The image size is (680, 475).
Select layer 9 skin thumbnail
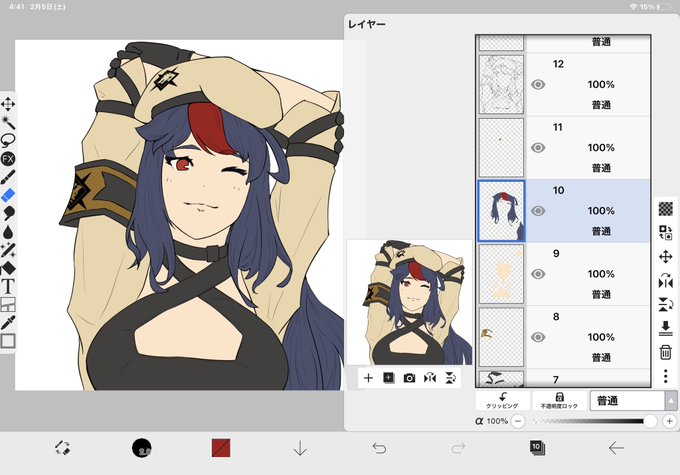(501, 274)
